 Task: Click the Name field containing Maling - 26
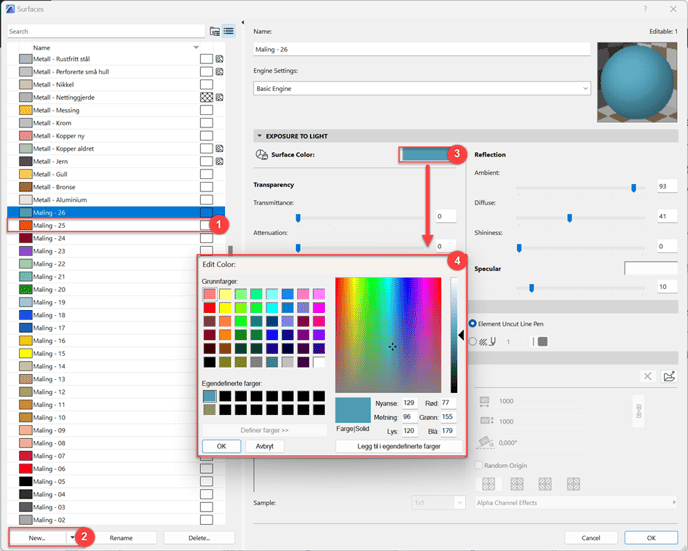click(x=422, y=50)
